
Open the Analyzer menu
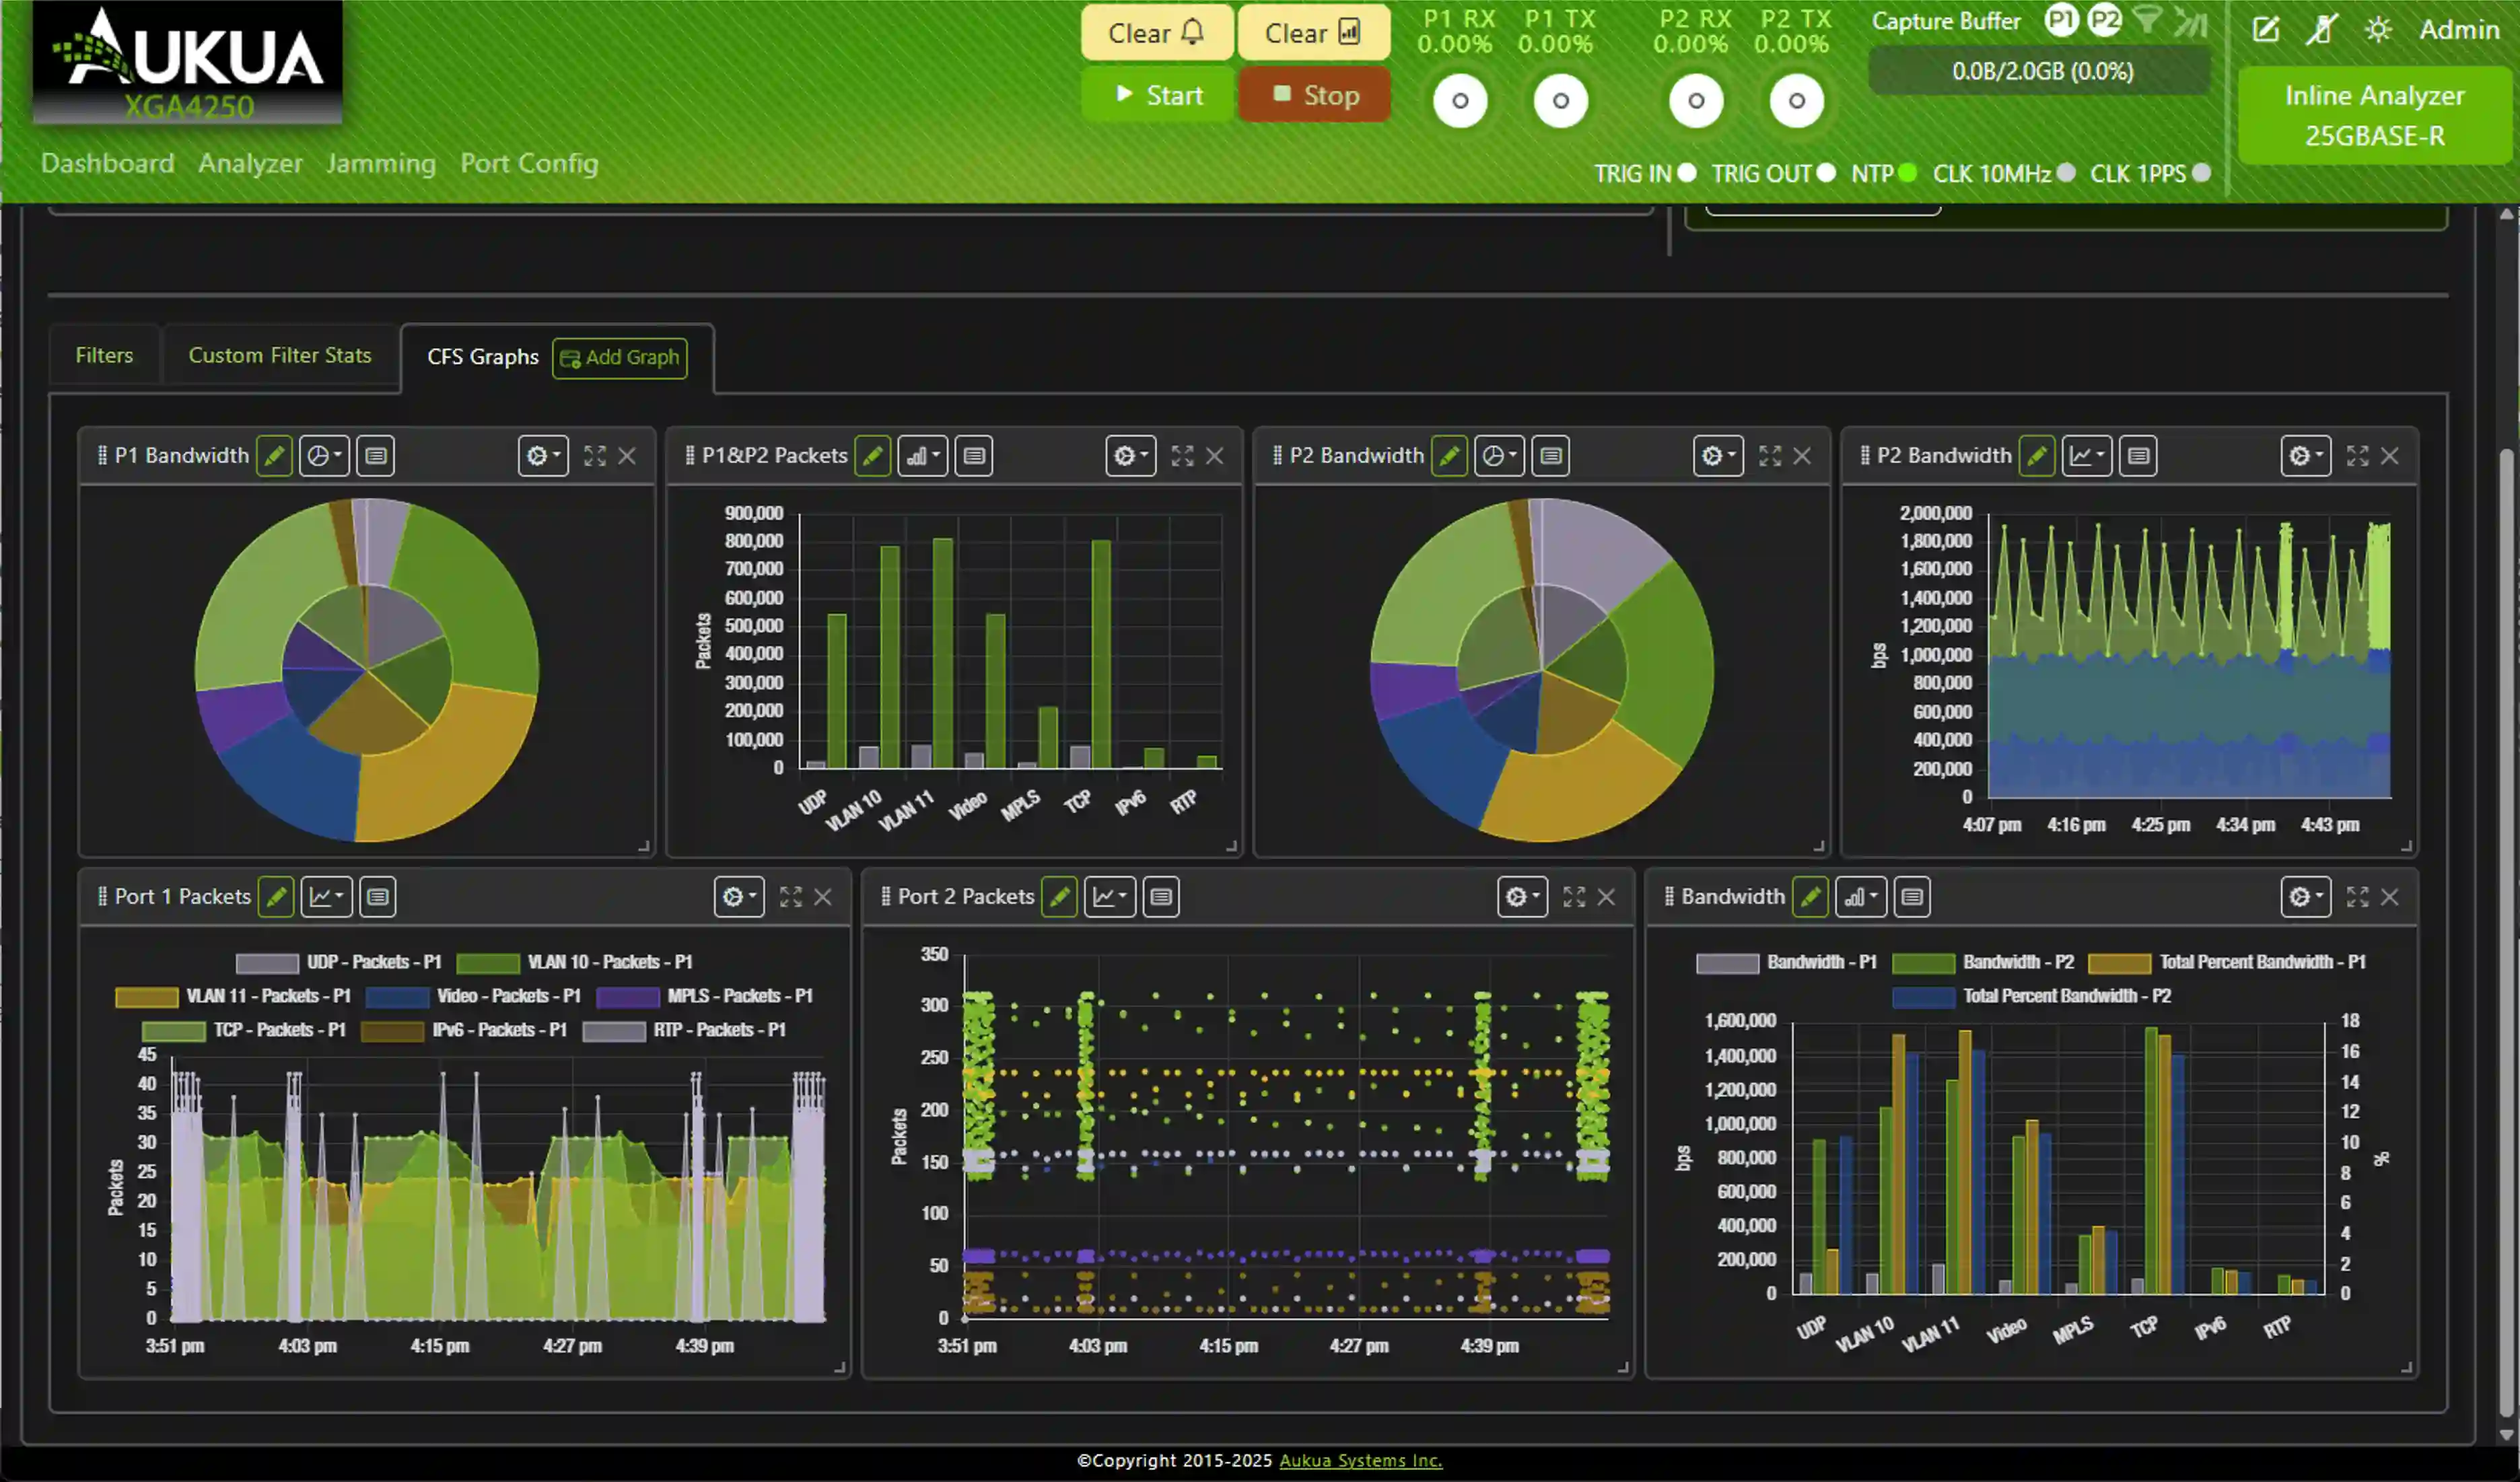250,163
